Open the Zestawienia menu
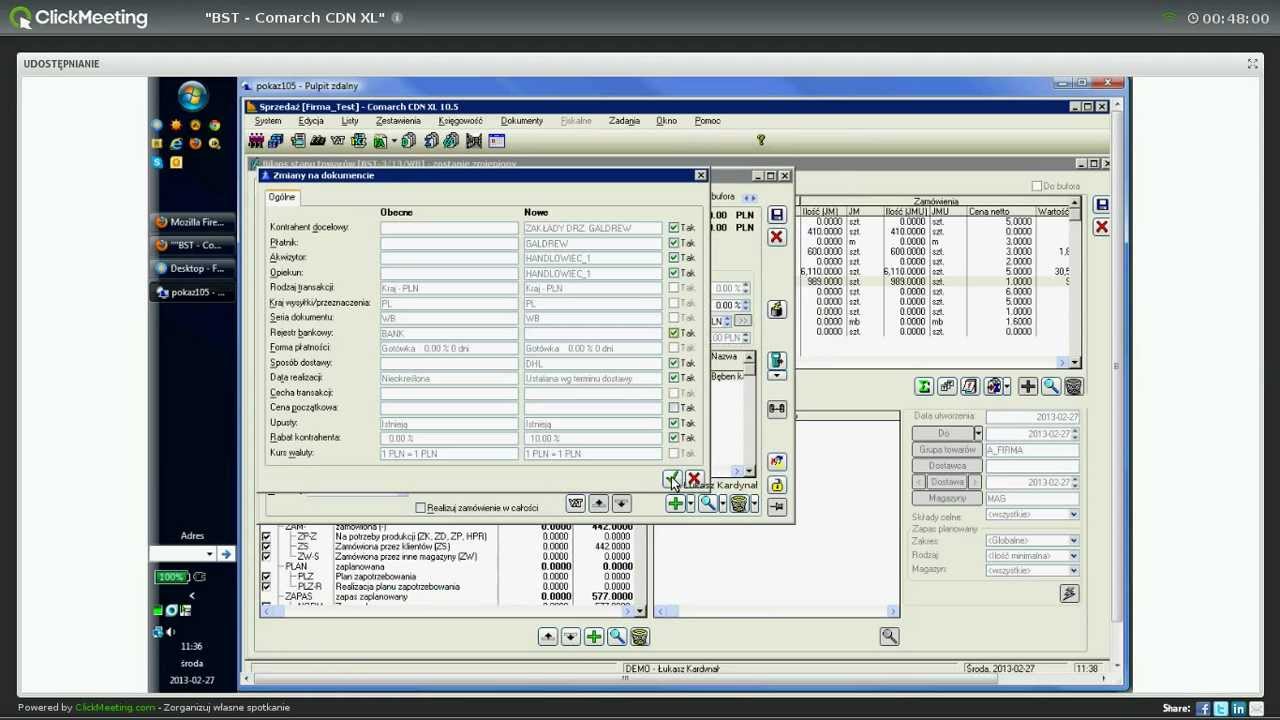This screenshot has width=1280, height=720. click(398, 121)
